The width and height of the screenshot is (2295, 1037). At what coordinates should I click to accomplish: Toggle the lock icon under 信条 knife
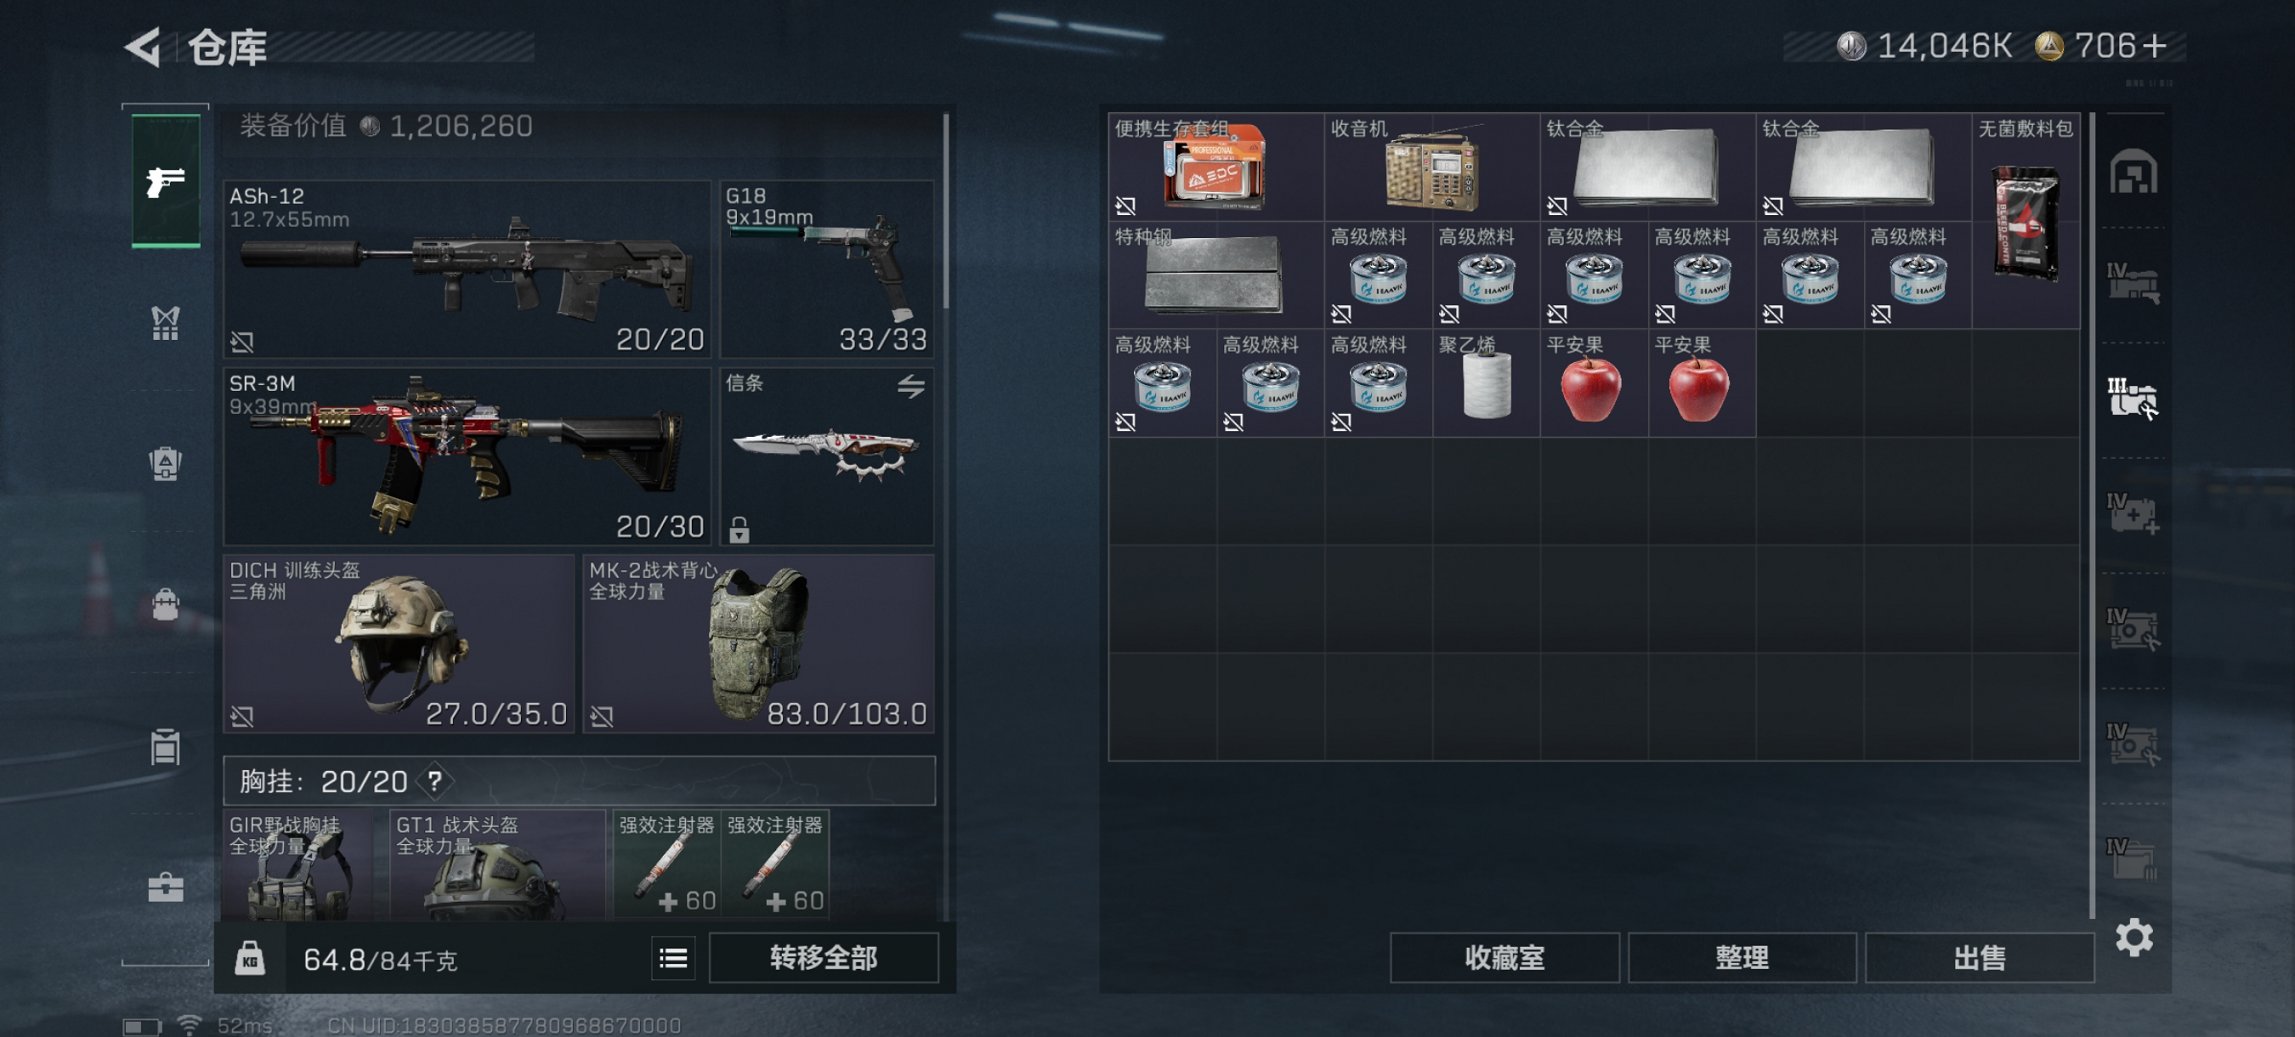pos(739,529)
